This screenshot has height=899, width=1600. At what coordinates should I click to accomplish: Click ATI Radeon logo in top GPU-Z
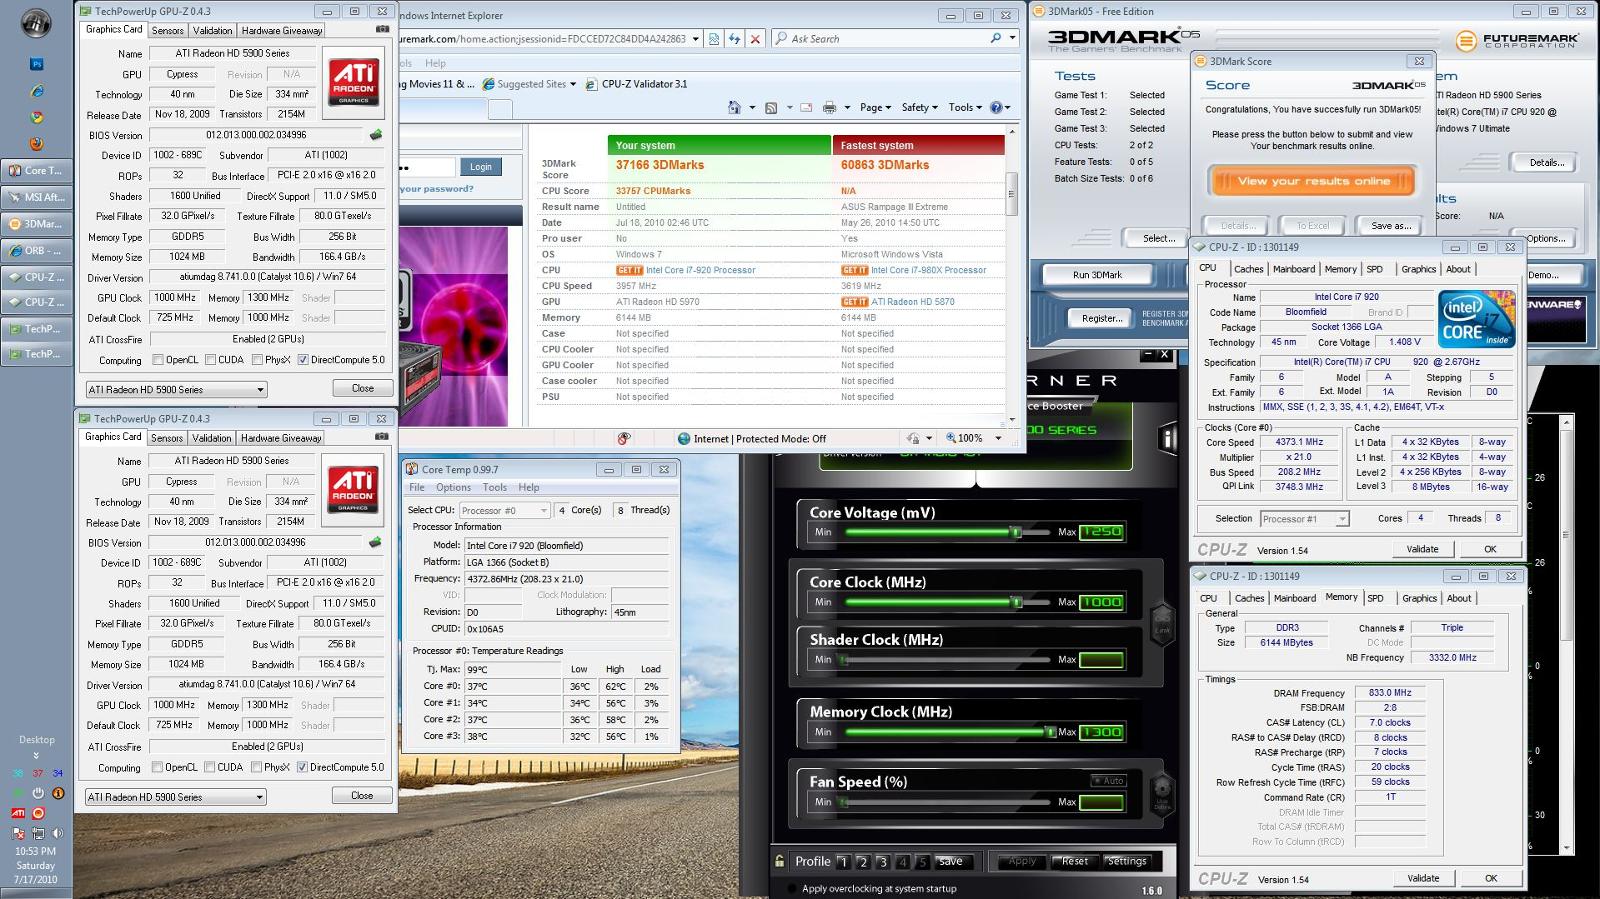(x=354, y=81)
